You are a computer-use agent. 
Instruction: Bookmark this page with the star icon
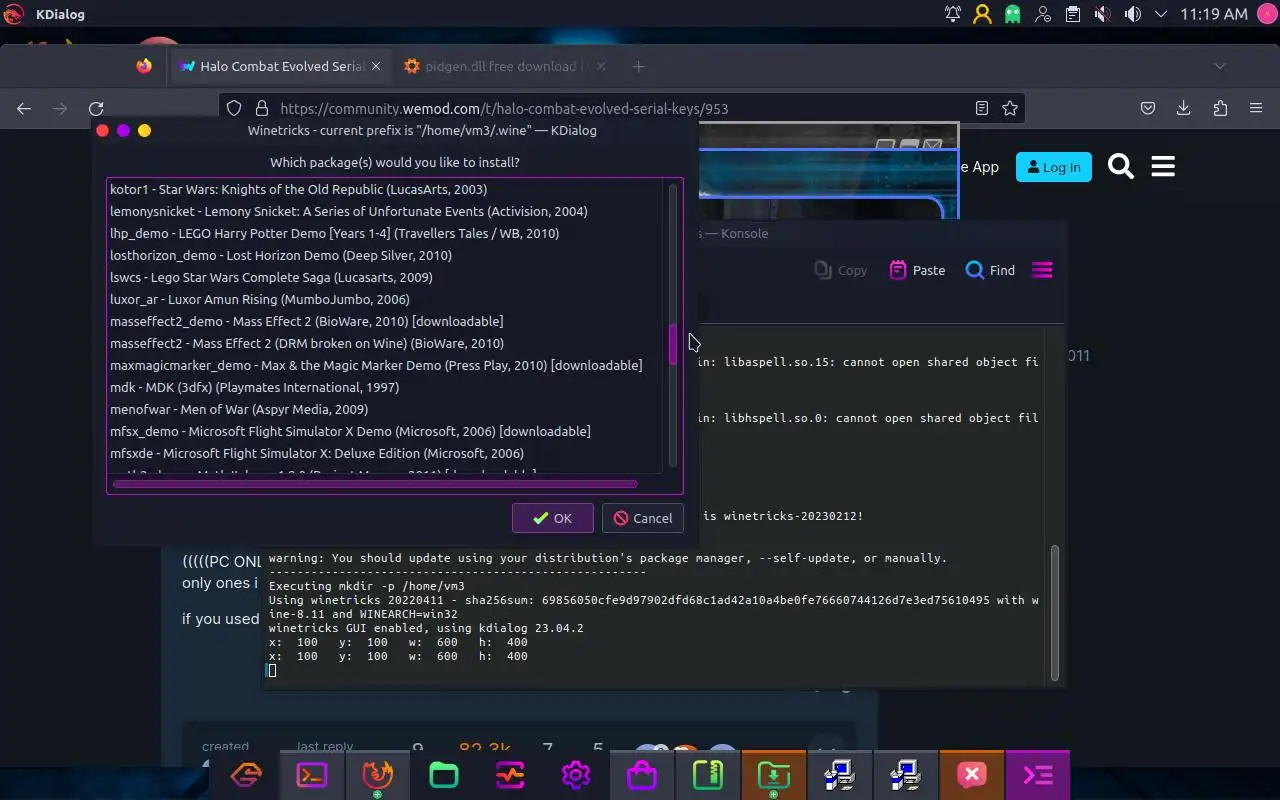click(1010, 108)
